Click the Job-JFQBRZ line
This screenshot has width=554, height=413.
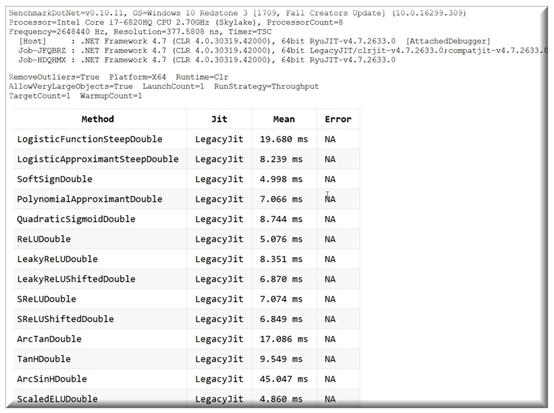click(283, 50)
